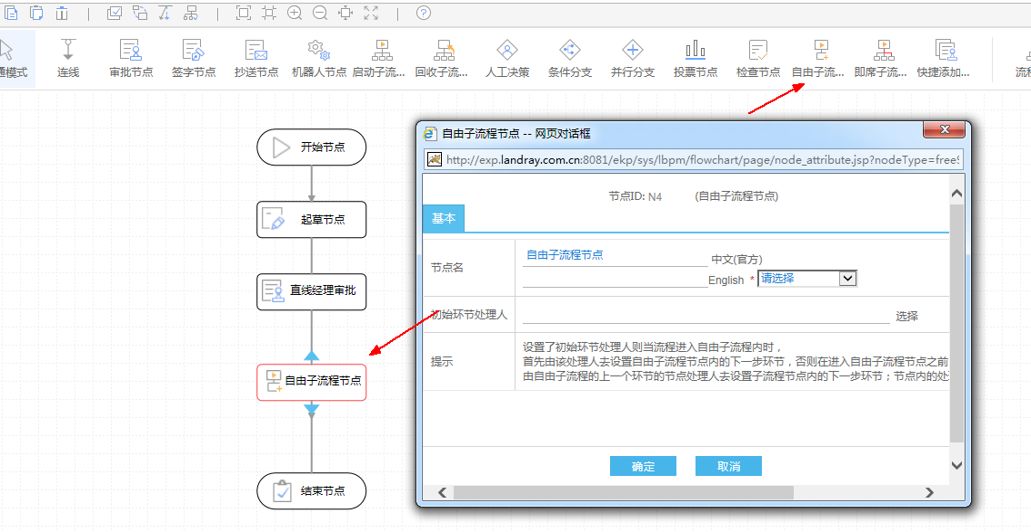This screenshot has width=1031, height=532.
Task: Click the dialog's horizontal scrollbar right arrow
Action: tap(929, 493)
